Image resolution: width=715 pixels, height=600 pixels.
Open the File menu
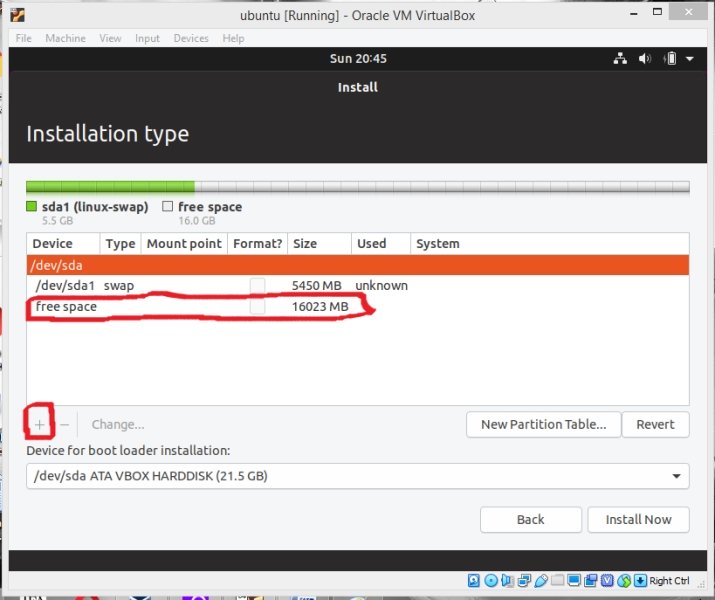point(23,38)
